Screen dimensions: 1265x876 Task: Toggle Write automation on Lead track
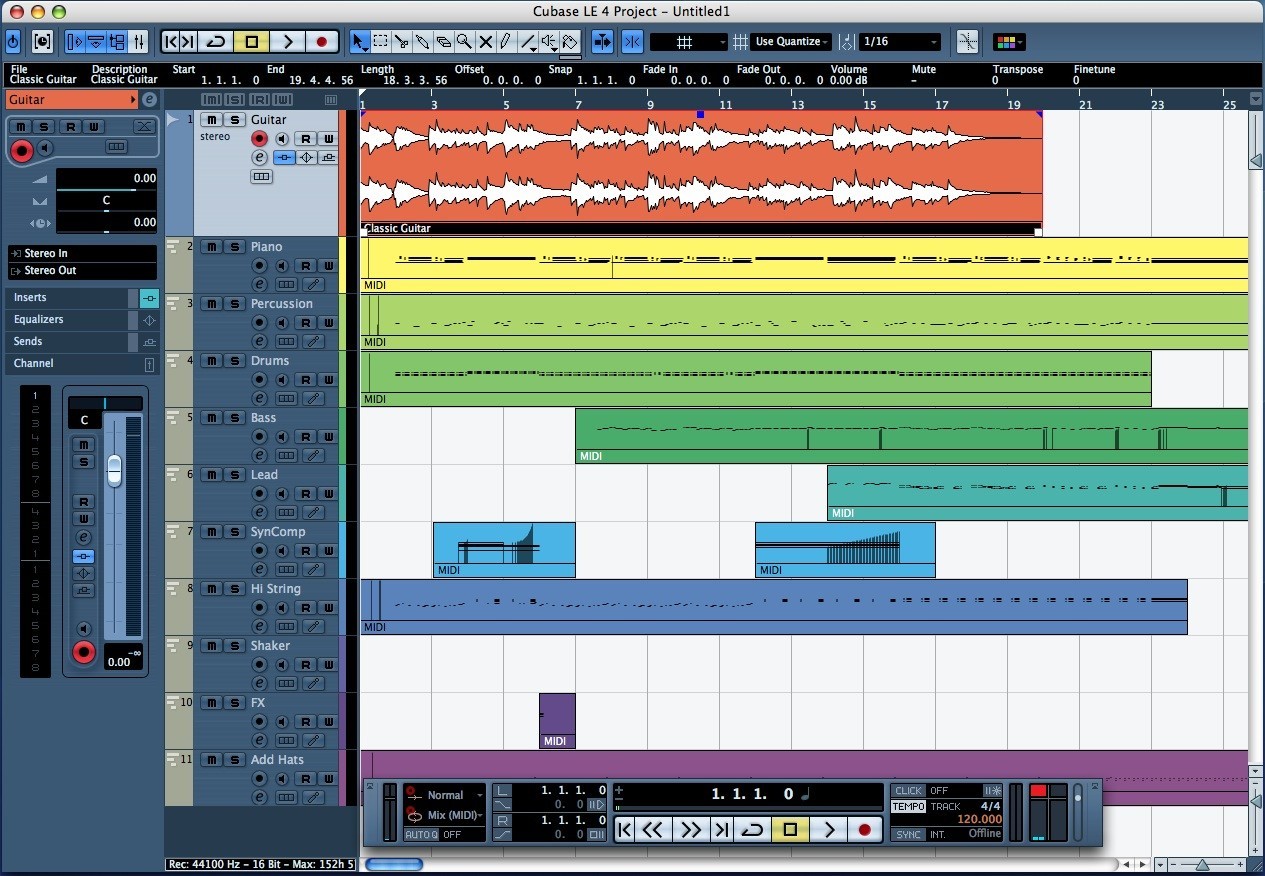point(327,494)
